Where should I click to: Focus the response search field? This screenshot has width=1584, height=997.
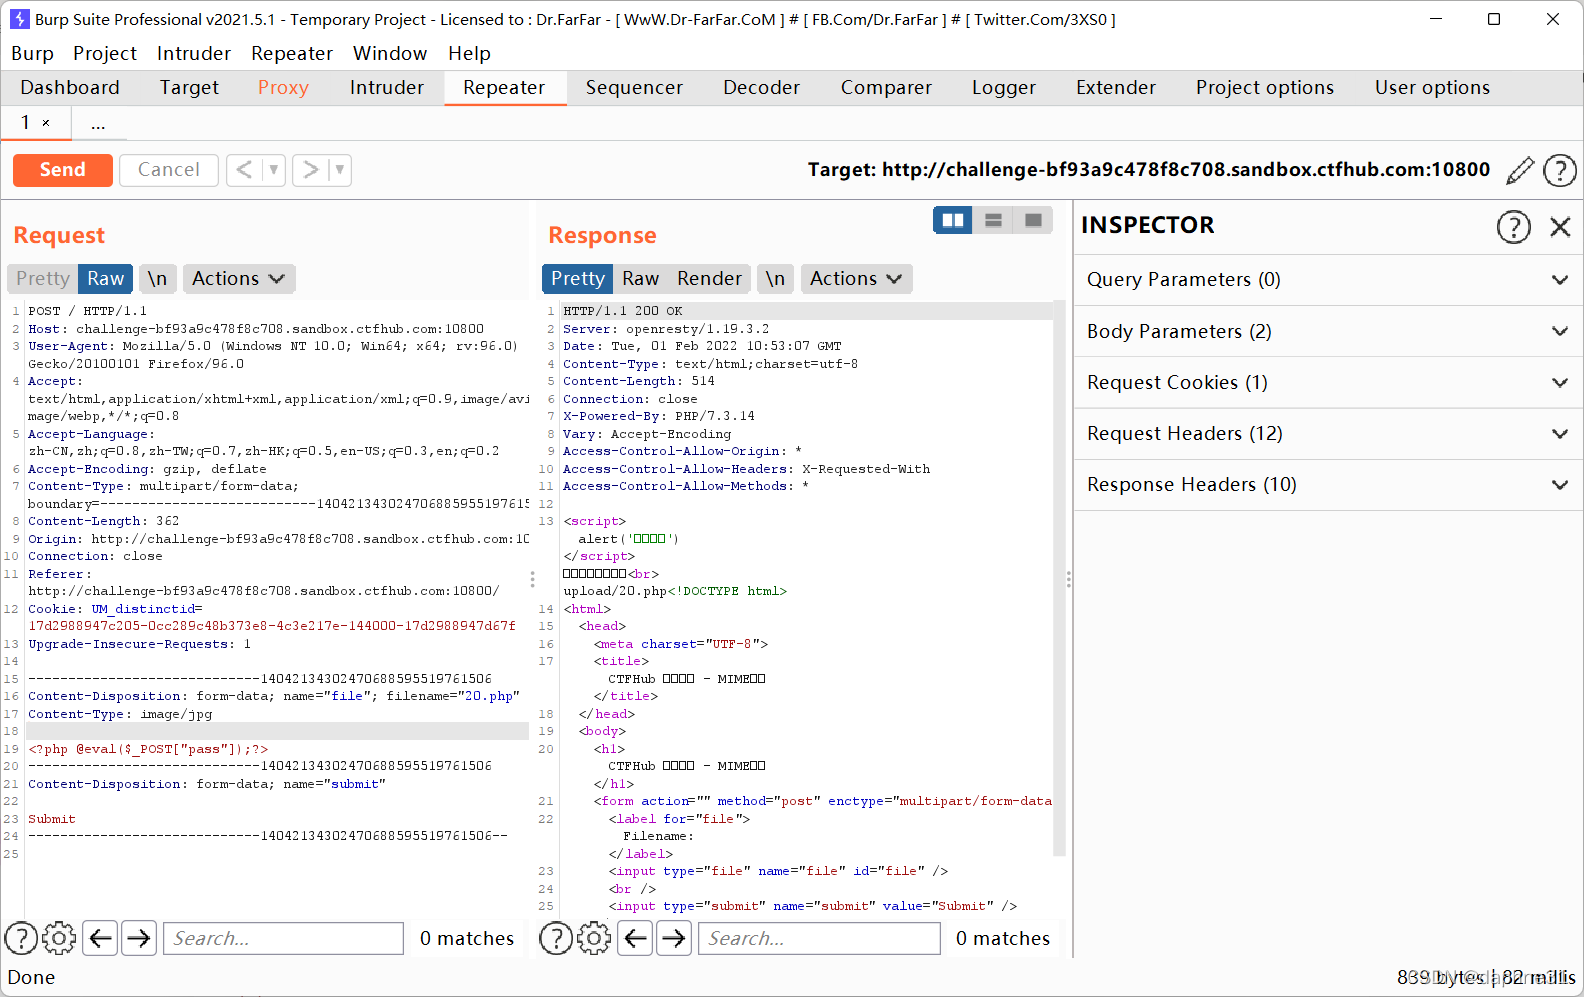point(819,938)
